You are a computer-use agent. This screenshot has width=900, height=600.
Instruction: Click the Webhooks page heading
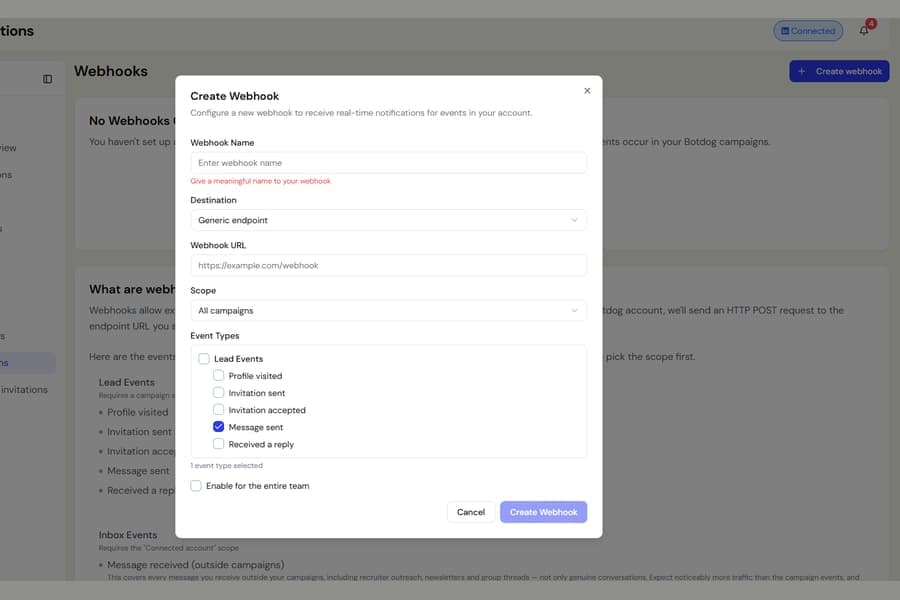111,71
